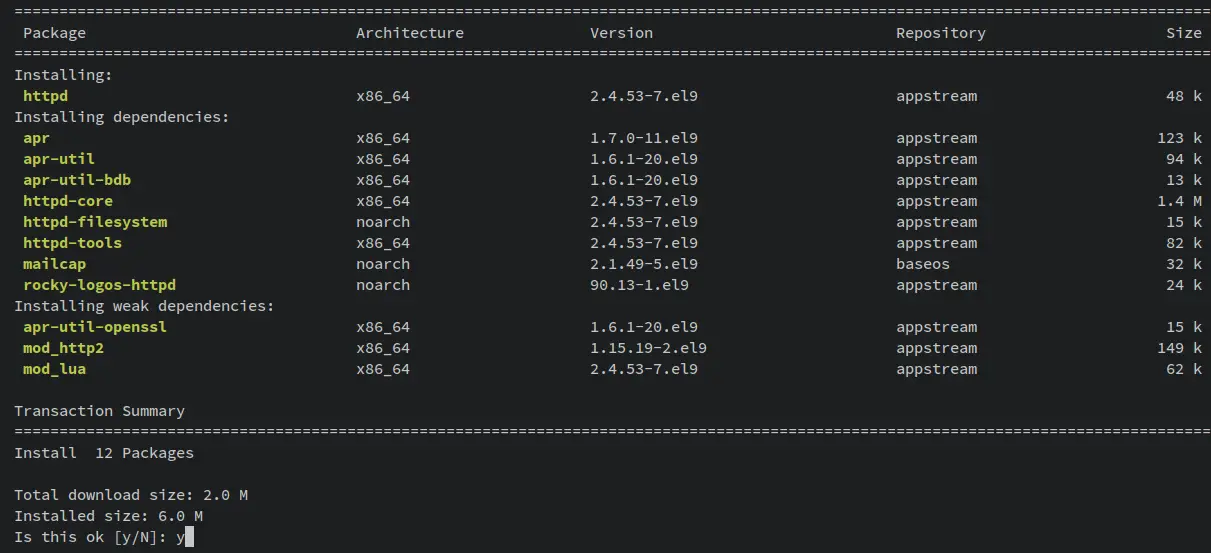The height and width of the screenshot is (553, 1211).
Task: Click the apr-util-openssl package name
Action: point(95,327)
